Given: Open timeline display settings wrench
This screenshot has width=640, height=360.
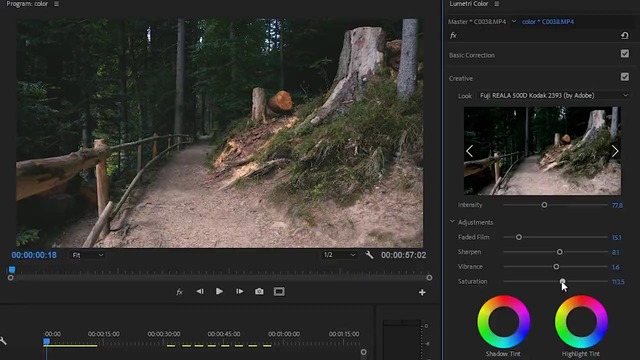Looking at the screenshot, I should (x=3, y=341).
